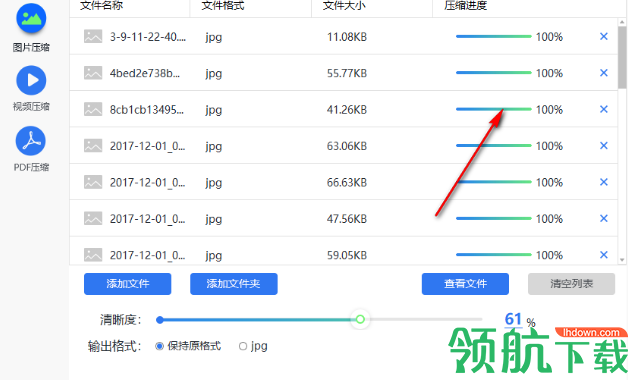Click the 59.05KB file size cell
Screen dimensions: 628x380
pyautogui.click(x=347, y=255)
